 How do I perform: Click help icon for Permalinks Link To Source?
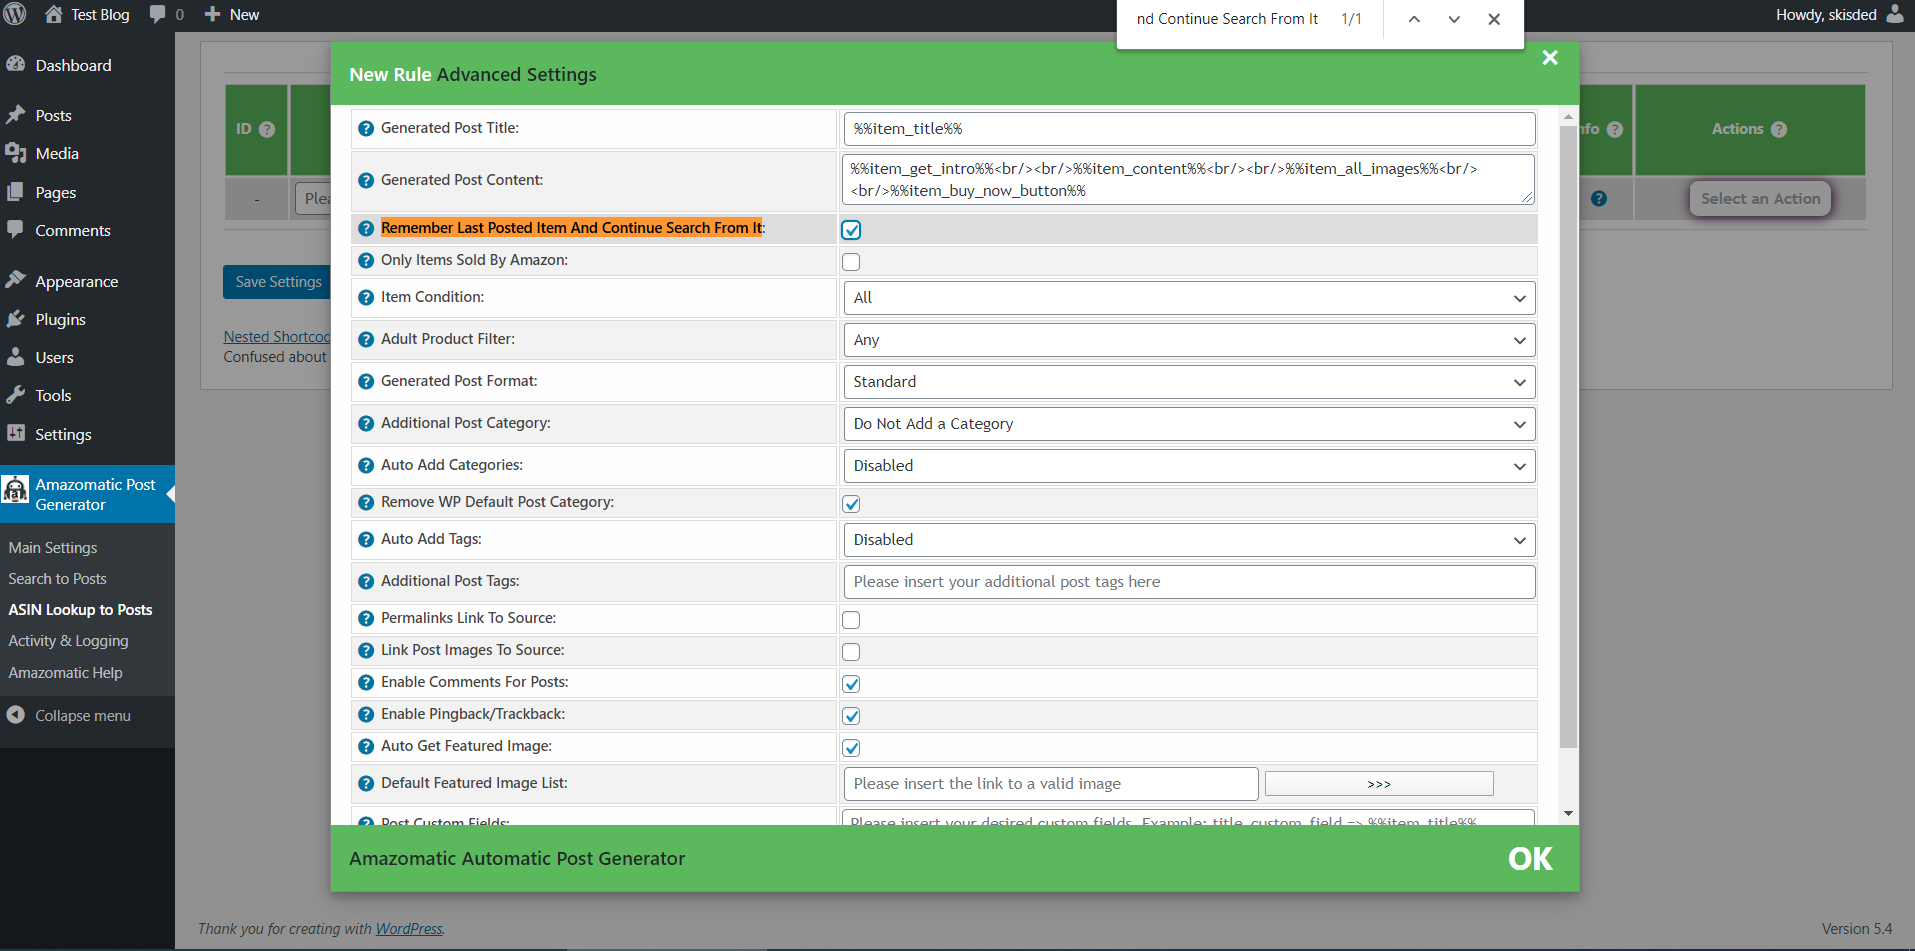pyautogui.click(x=366, y=619)
